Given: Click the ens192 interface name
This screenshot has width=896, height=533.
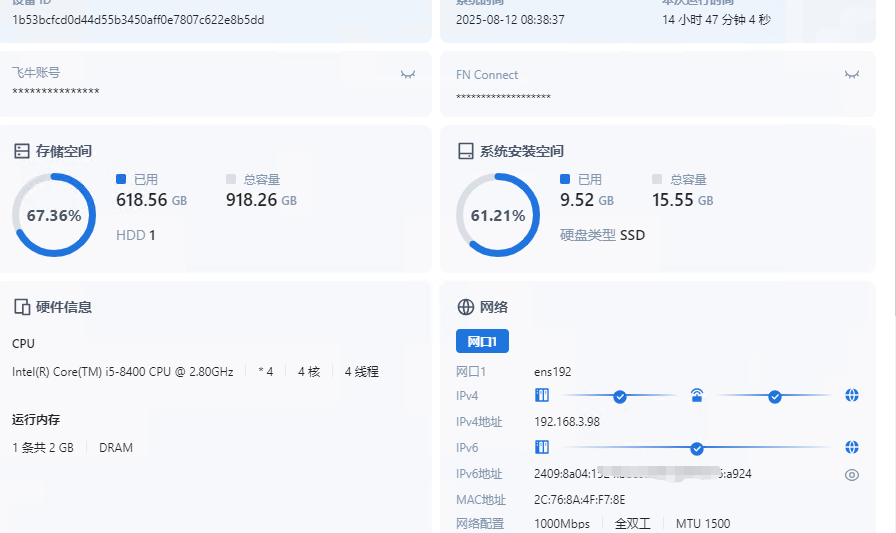Looking at the screenshot, I should pos(553,372).
